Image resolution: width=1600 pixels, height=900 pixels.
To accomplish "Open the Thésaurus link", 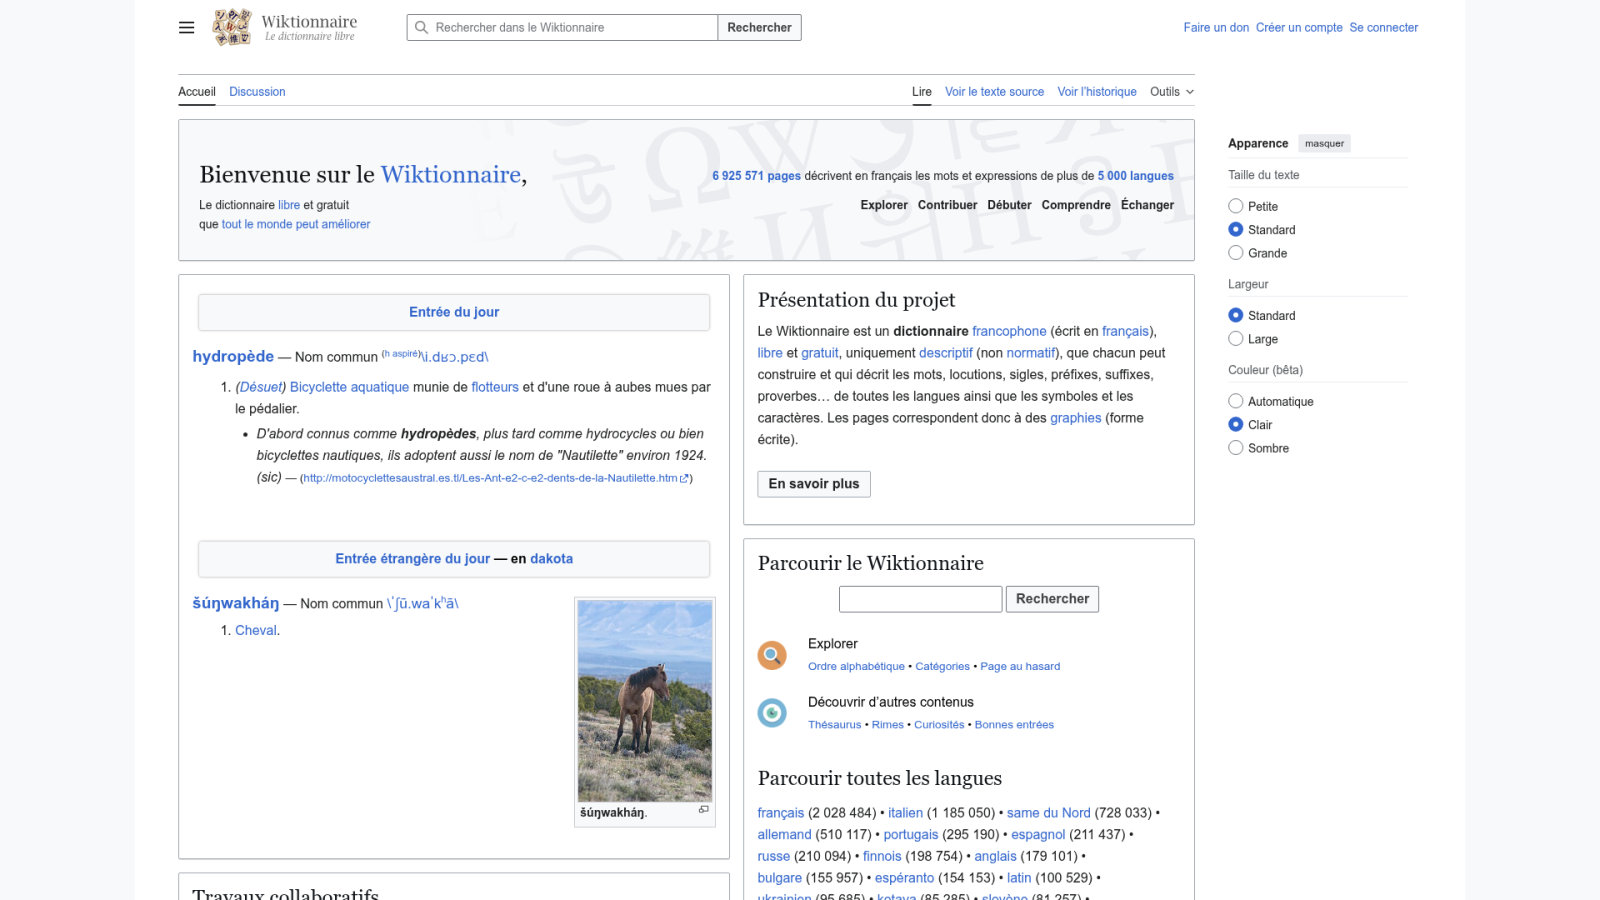I will point(834,725).
